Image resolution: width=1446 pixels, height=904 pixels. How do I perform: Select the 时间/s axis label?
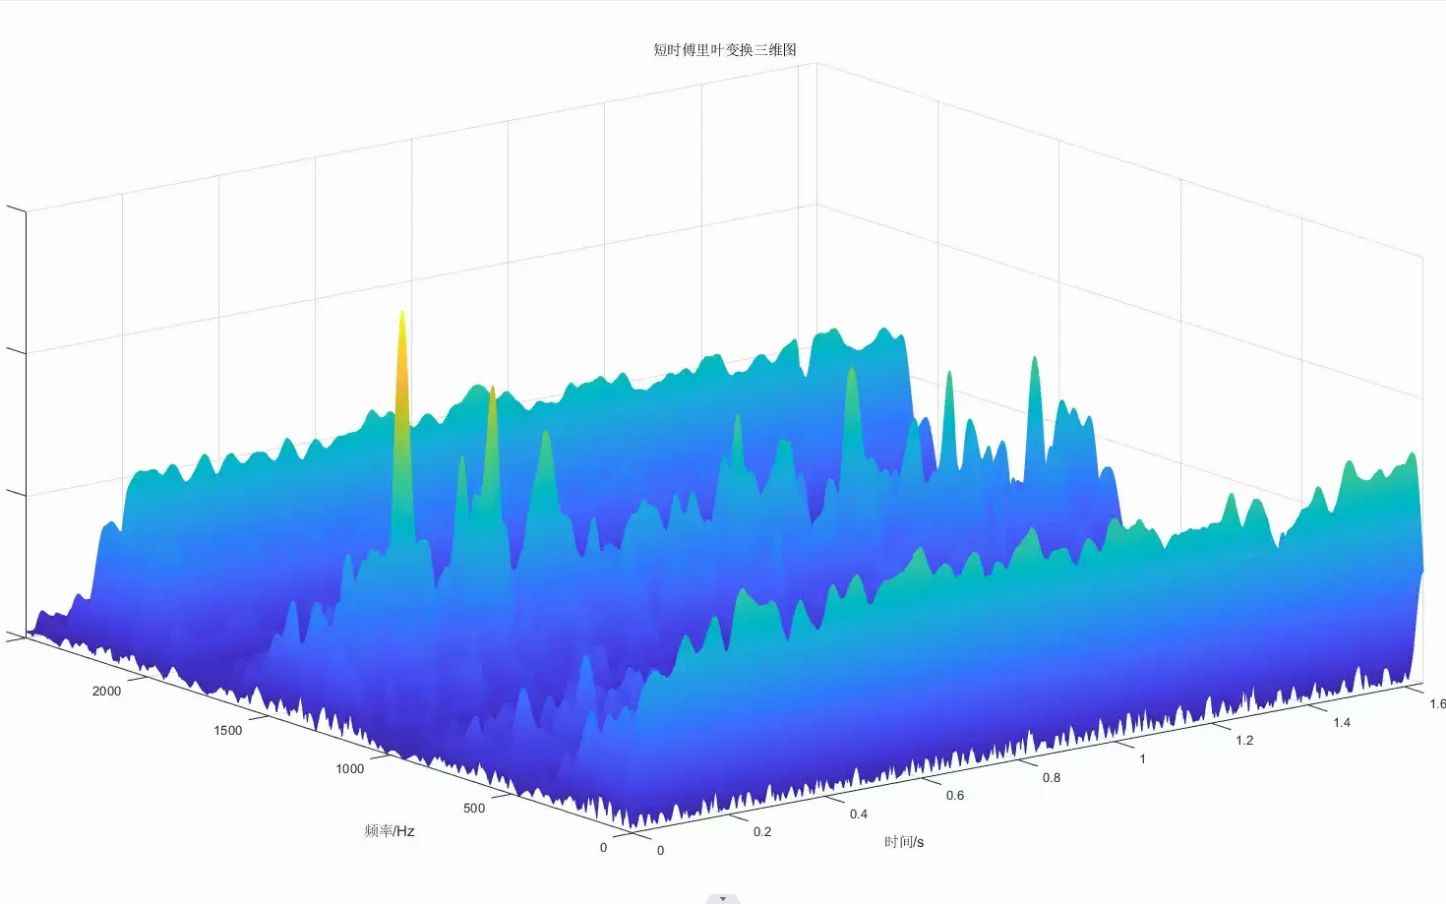(904, 842)
